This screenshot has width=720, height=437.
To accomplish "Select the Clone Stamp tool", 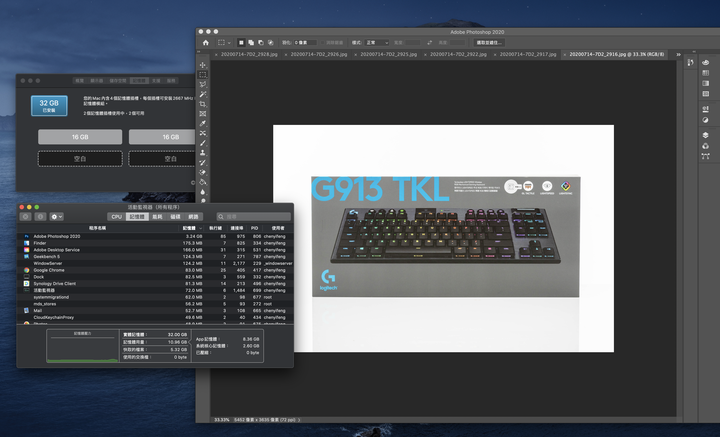I will pos(202,152).
